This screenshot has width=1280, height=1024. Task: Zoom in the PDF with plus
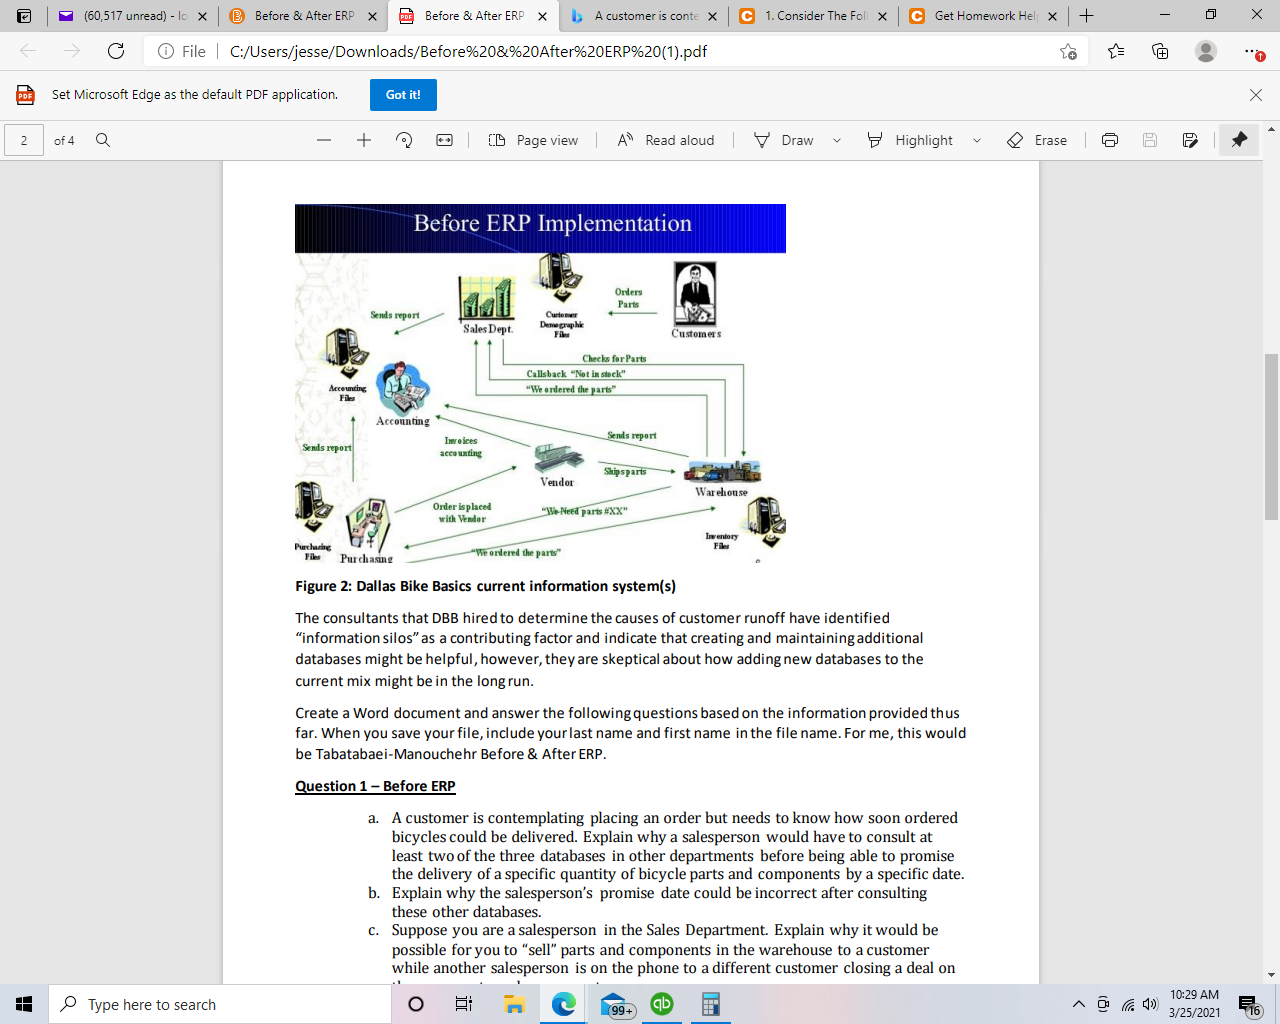click(x=364, y=140)
